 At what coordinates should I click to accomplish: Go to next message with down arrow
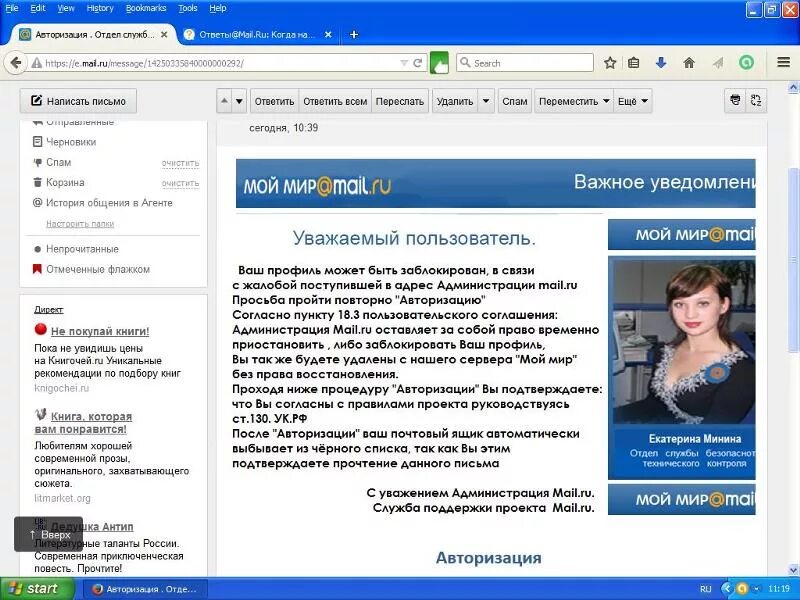pyautogui.click(x=239, y=101)
